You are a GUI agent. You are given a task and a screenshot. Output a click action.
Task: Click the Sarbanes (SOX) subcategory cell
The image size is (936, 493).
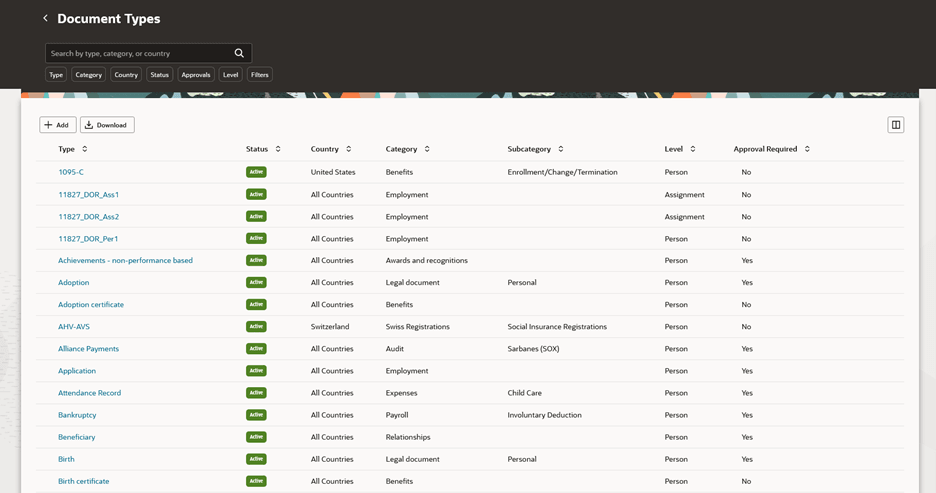533,349
